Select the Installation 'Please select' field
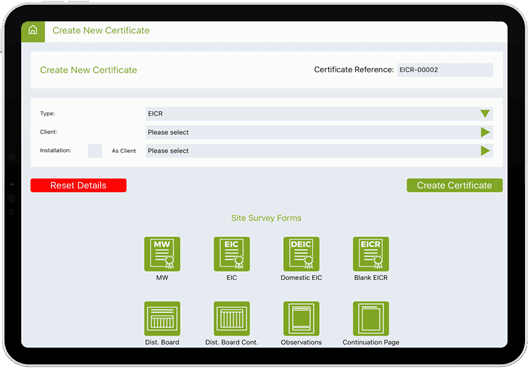528x368 pixels. [x=319, y=150]
